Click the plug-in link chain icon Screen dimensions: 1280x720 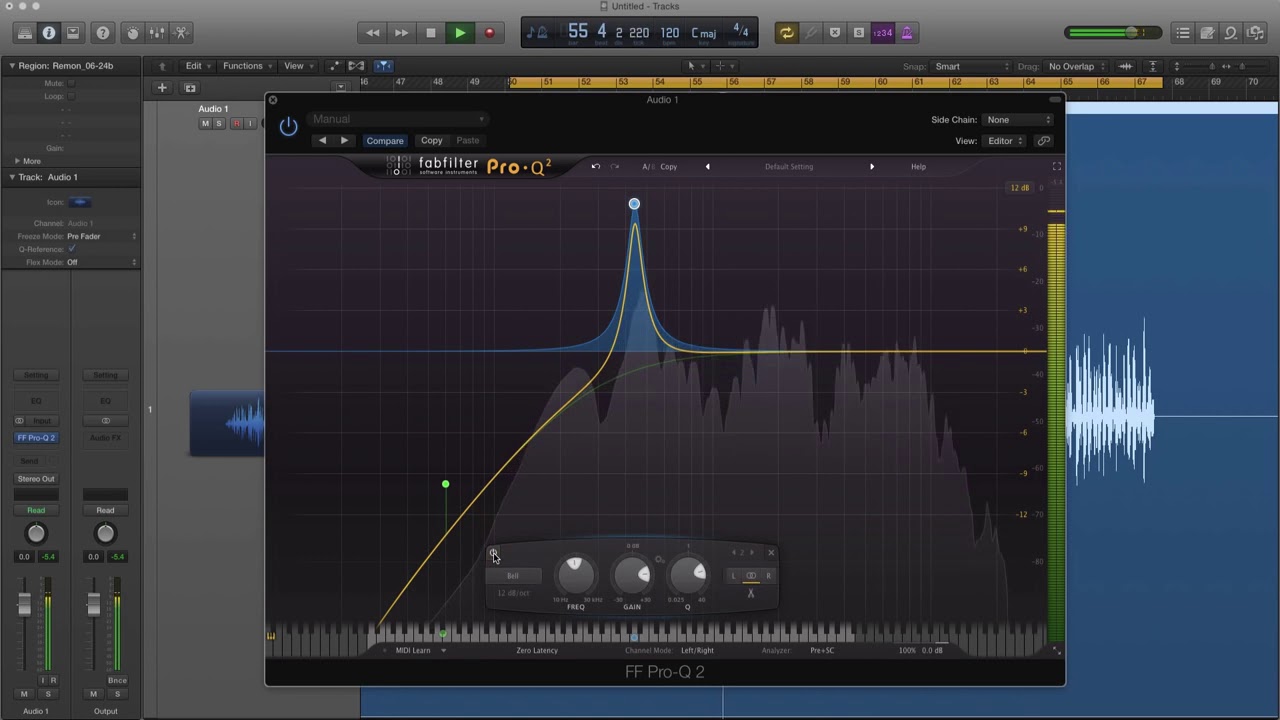pos(1043,141)
